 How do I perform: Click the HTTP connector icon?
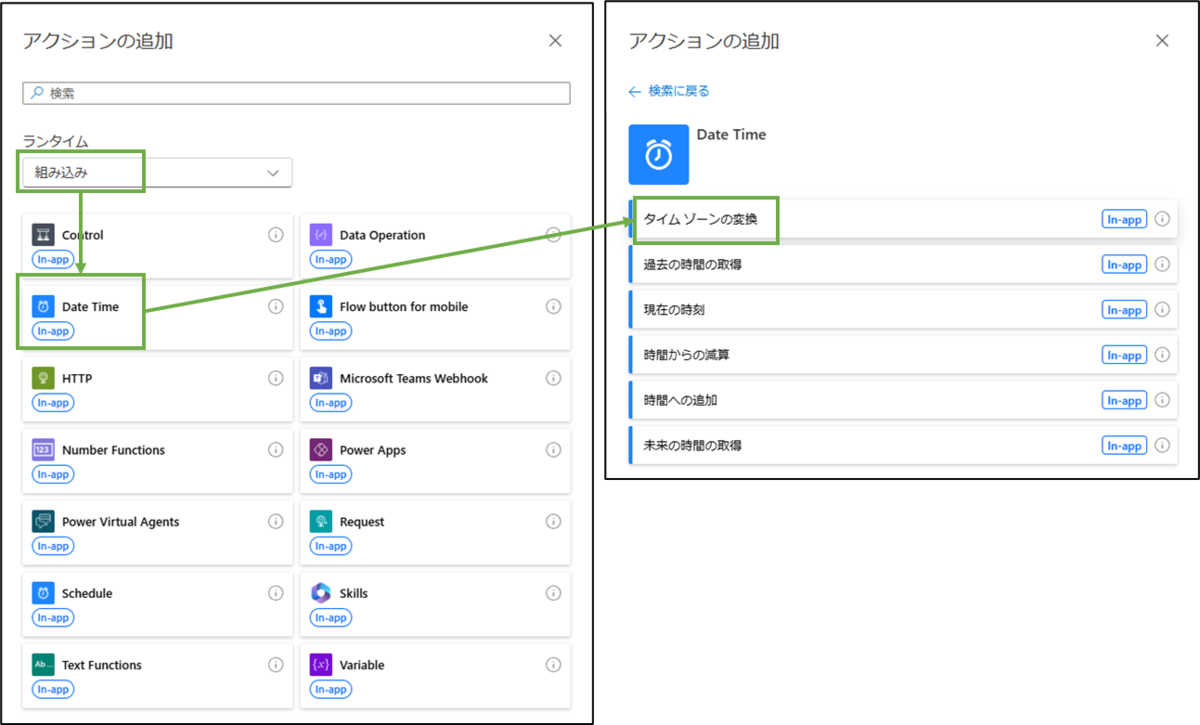[x=42, y=378]
